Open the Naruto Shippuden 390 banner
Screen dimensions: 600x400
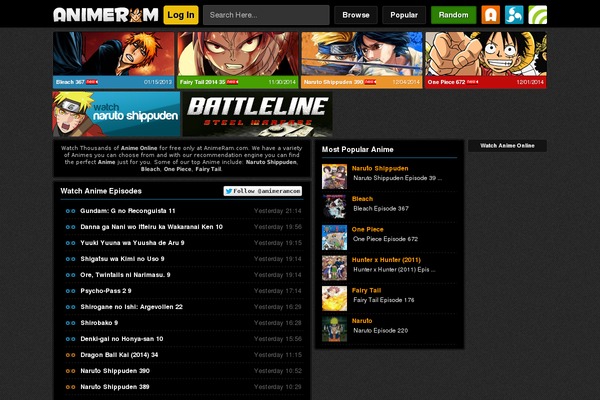[x=362, y=60]
